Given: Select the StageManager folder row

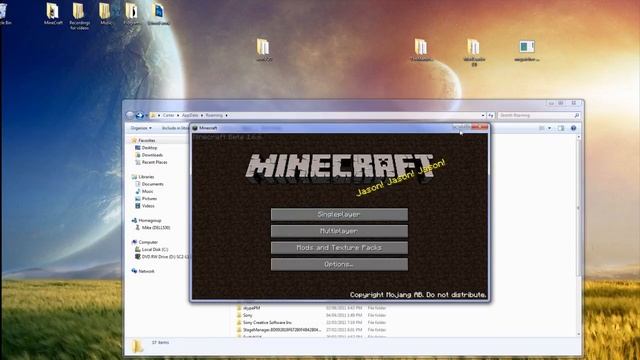Looking at the screenshot, I should (310, 330).
